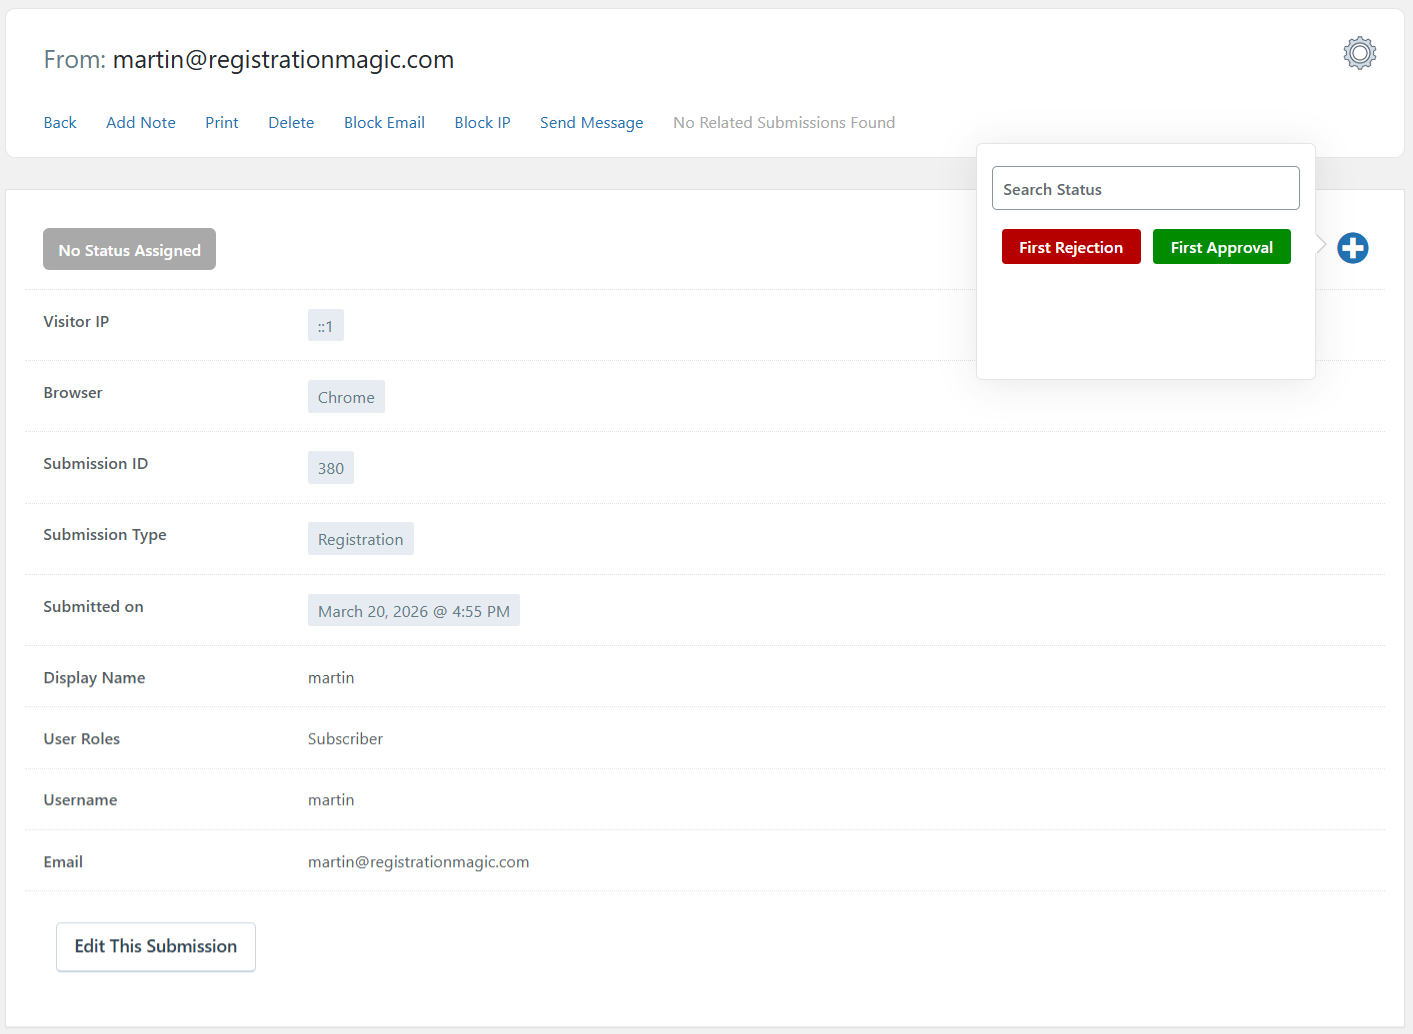Click the Chrome browser tag
The image size is (1413, 1034).
coord(346,397)
